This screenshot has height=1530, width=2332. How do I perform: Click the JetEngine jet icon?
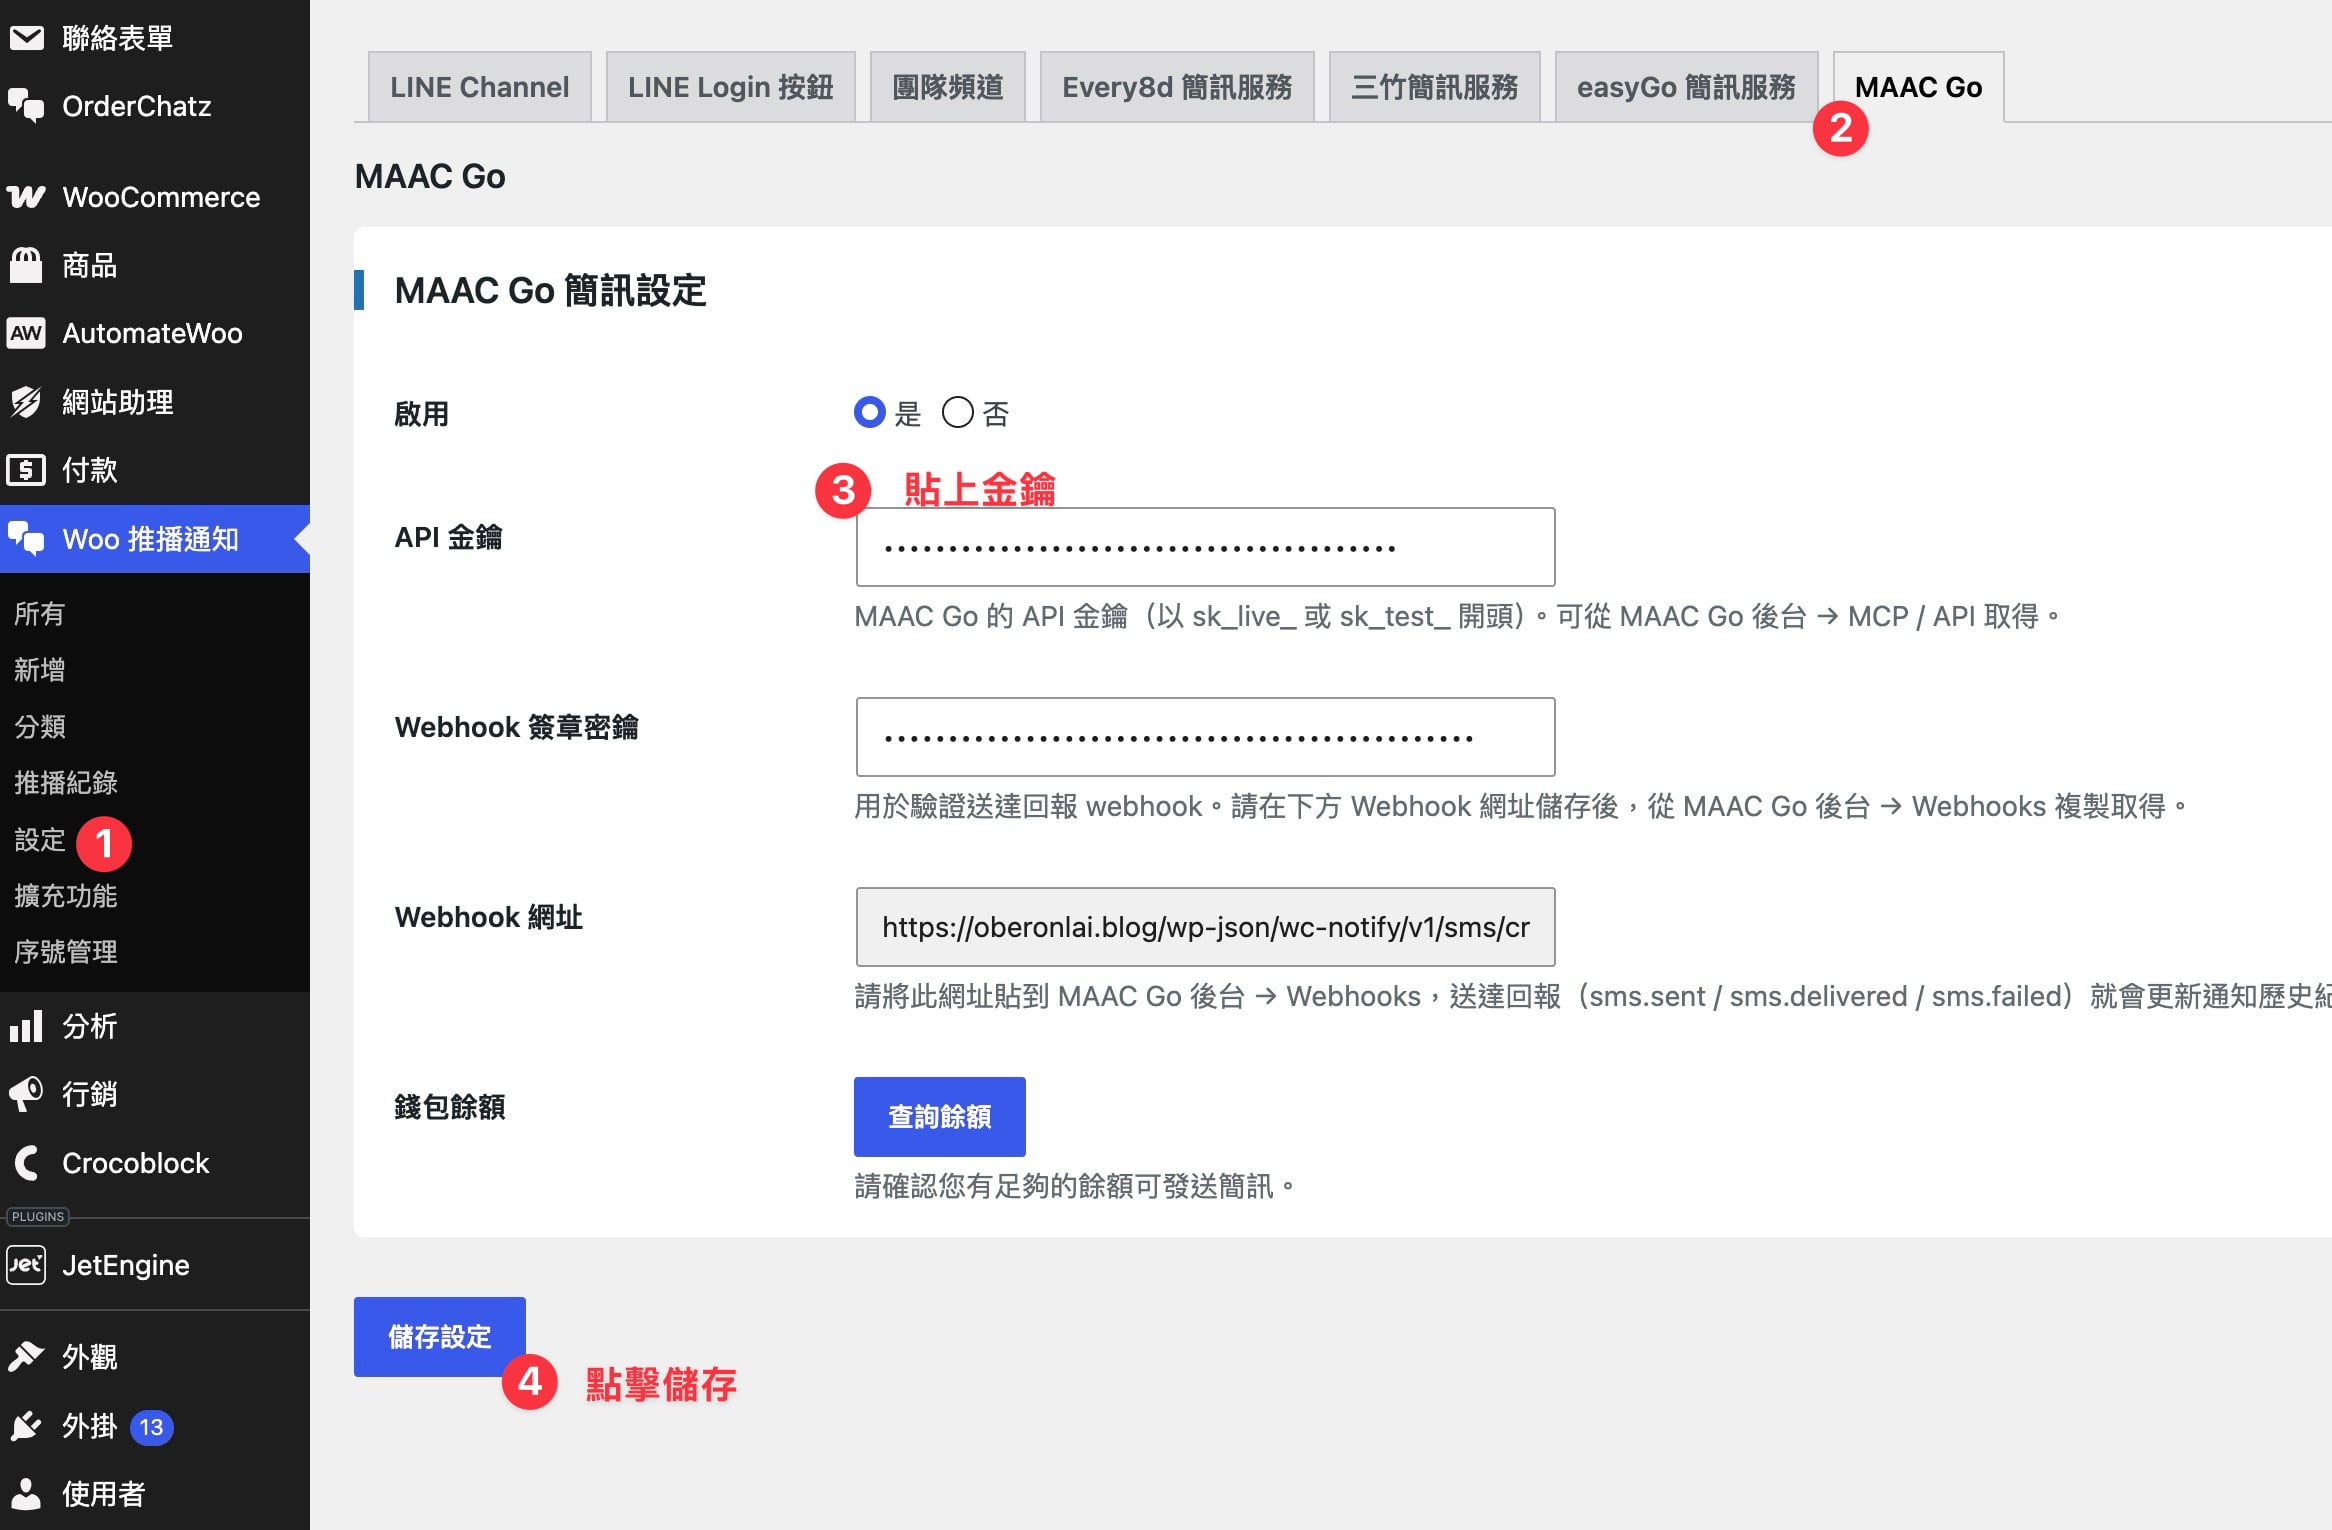coord(27,1265)
